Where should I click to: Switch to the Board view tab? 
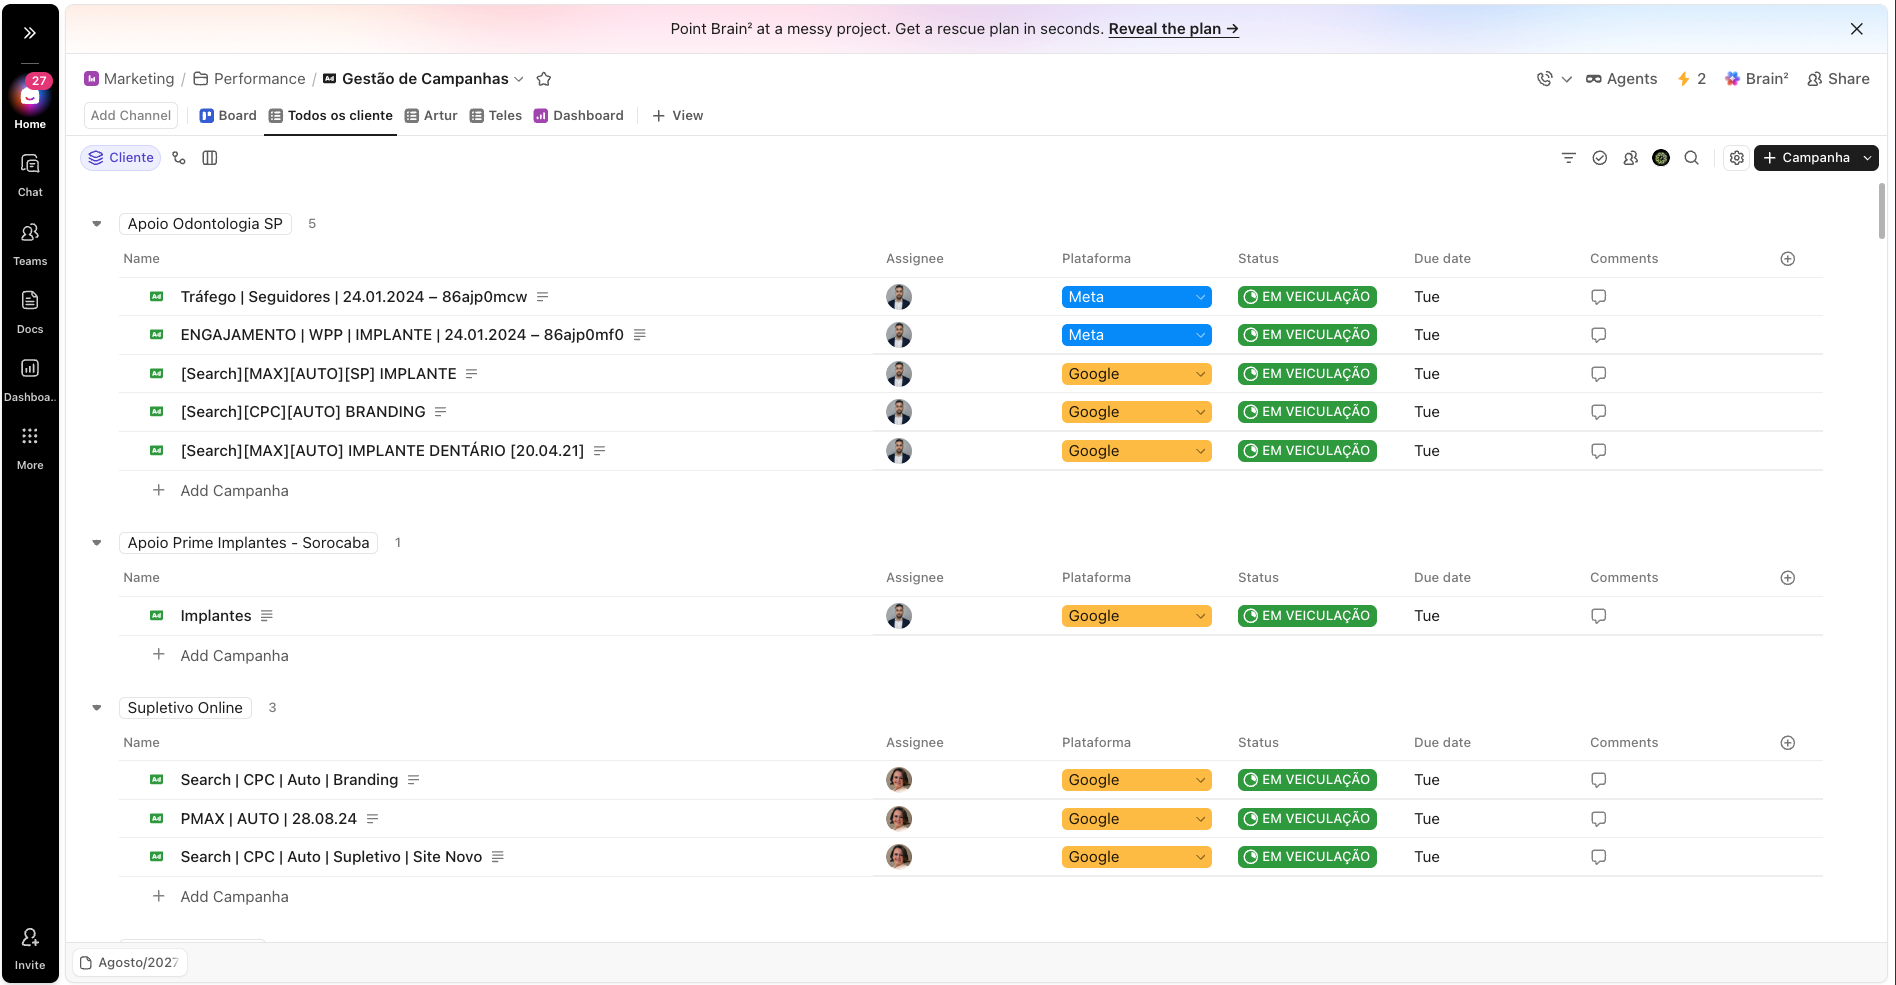228,116
